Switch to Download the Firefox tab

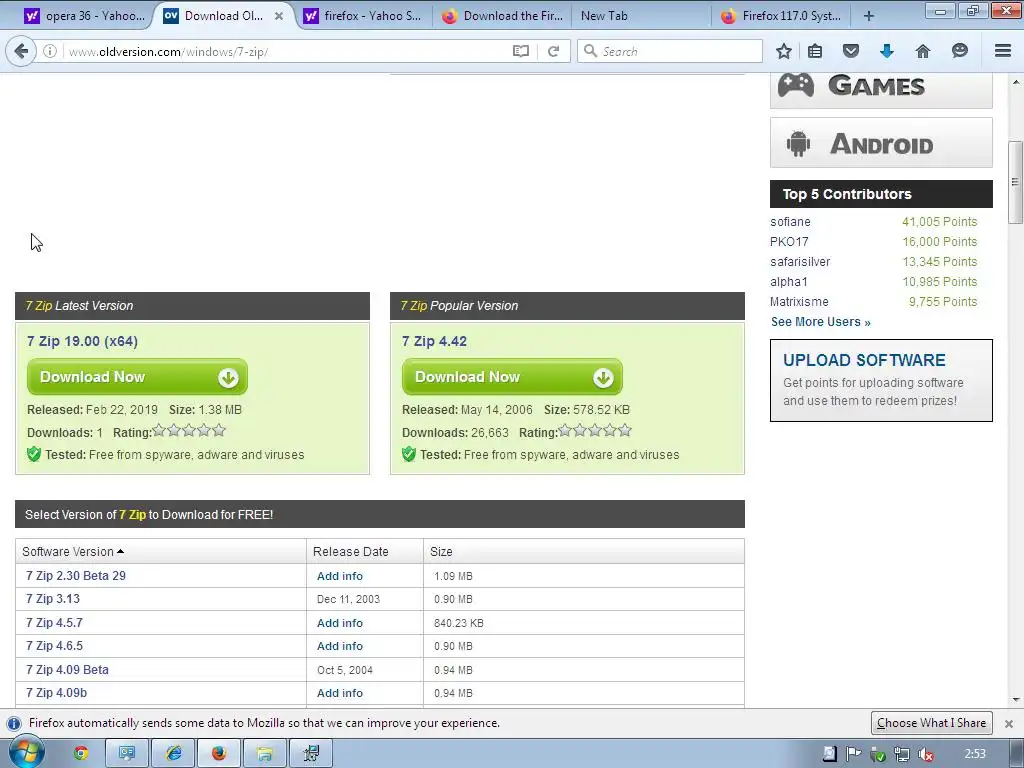503,16
